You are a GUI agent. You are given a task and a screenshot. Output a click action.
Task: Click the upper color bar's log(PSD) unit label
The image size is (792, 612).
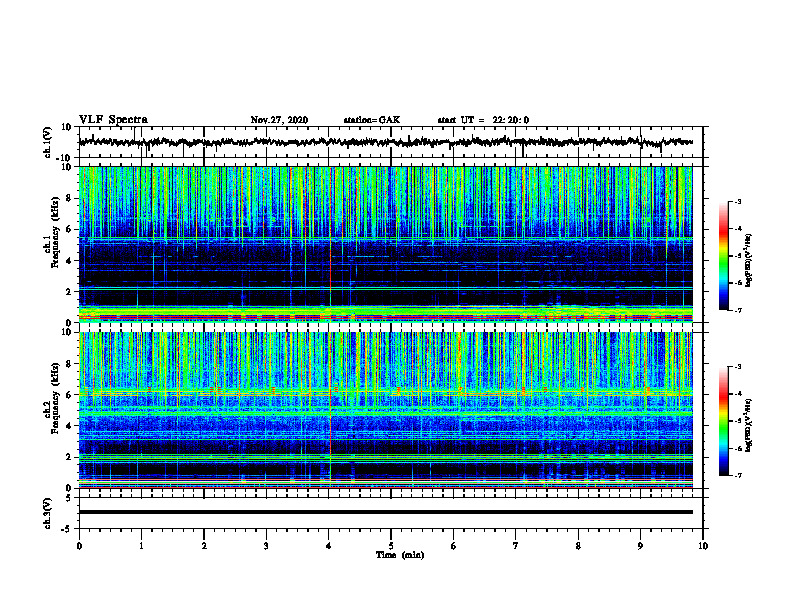749,261
